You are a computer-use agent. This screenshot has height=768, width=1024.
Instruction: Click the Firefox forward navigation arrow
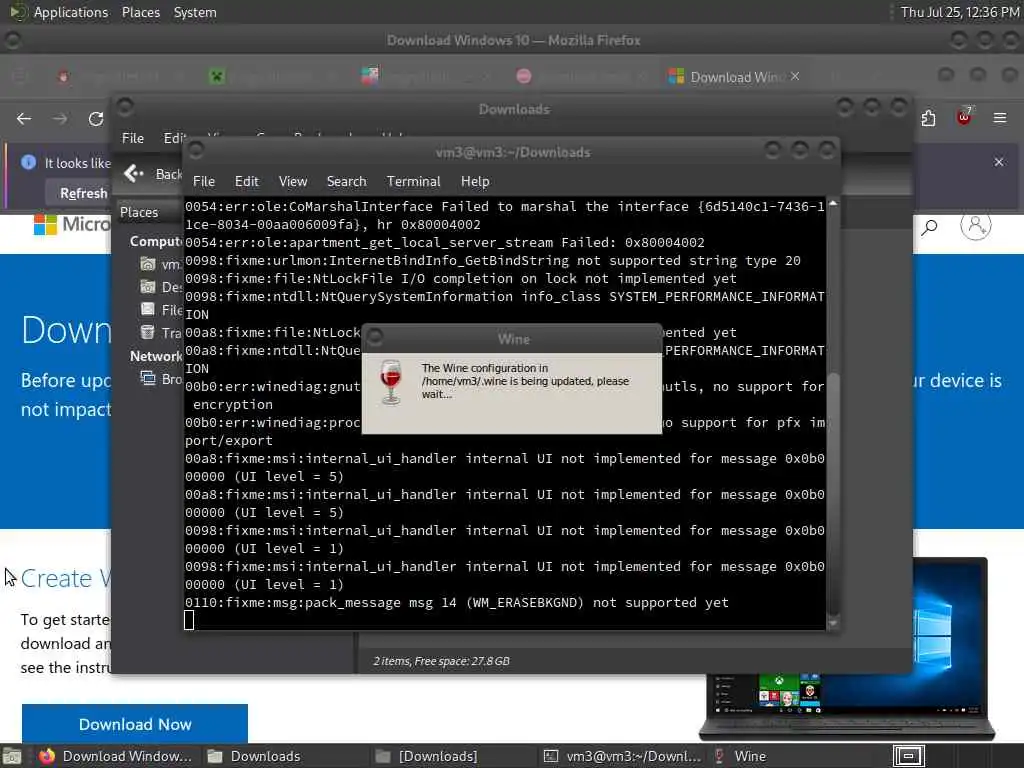59,118
